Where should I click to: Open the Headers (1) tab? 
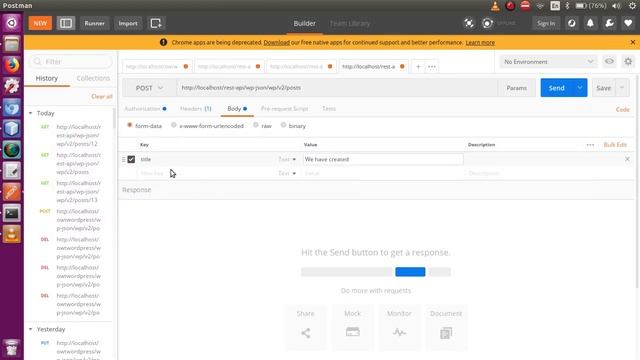point(196,109)
